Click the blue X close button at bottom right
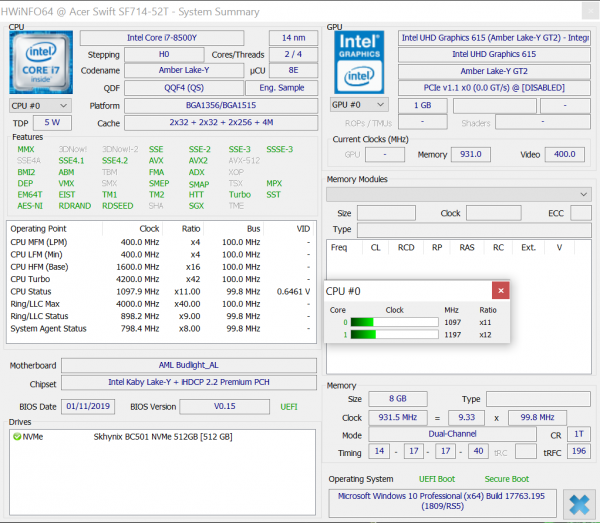The width and height of the screenshot is (600, 523). [579, 505]
